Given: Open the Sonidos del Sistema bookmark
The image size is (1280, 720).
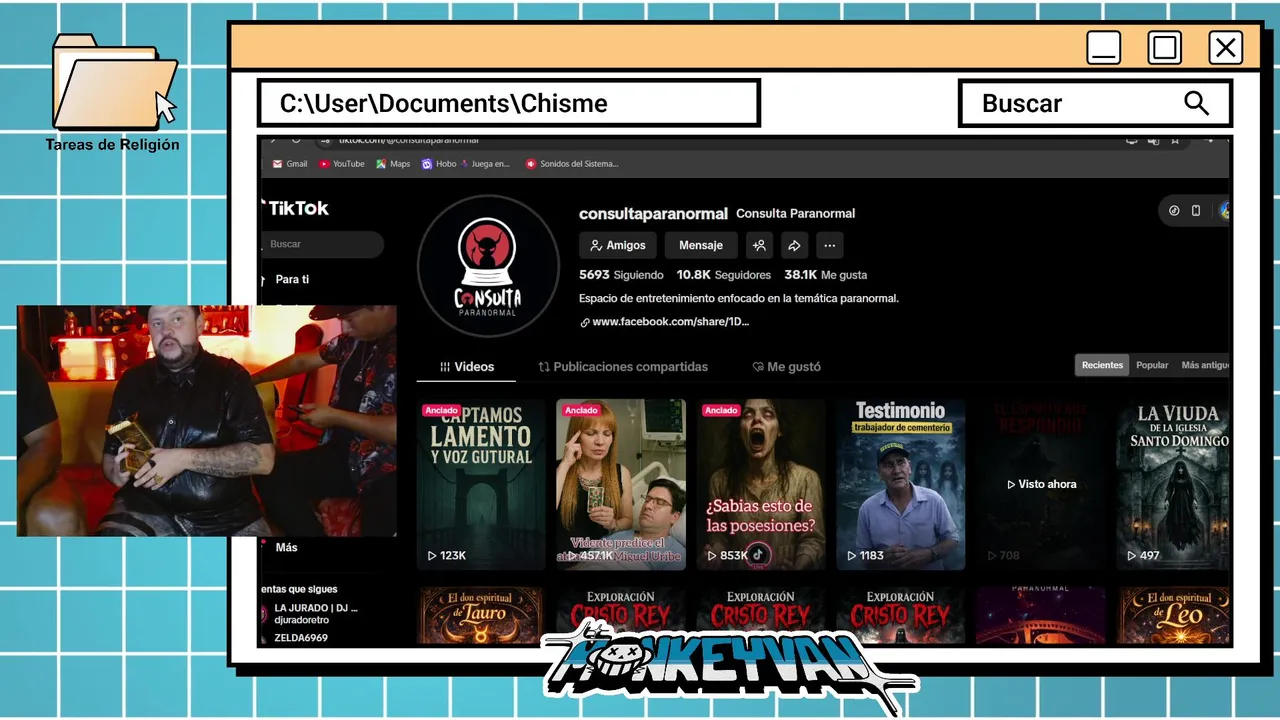Looking at the screenshot, I should click(572, 164).
